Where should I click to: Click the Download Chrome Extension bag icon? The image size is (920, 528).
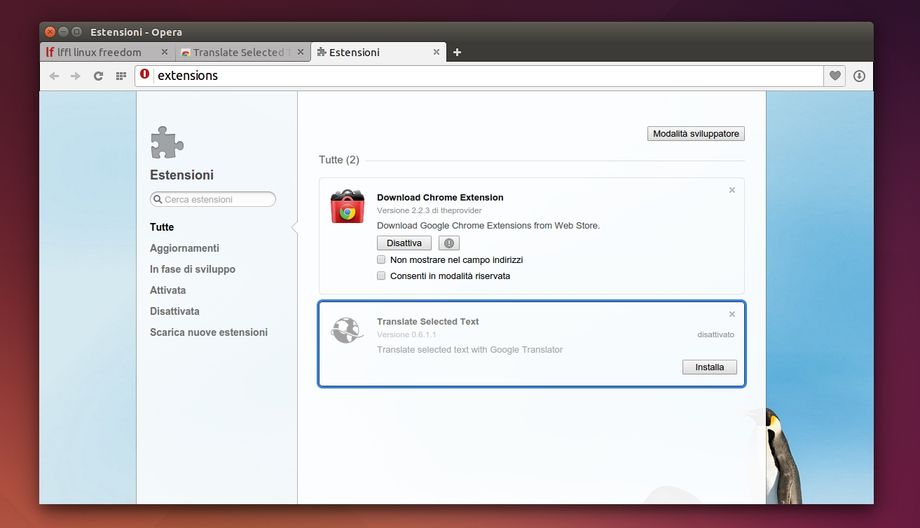click(x=347, y=207)
